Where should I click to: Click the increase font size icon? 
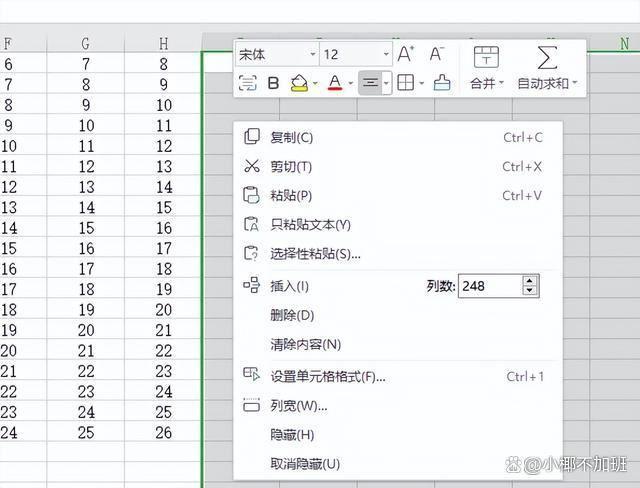(x=405, y=54)
